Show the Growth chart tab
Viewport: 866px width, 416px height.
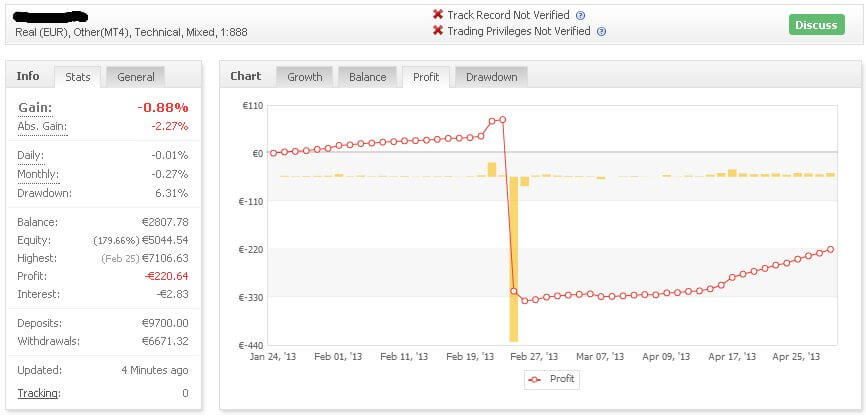click(305, 77)
